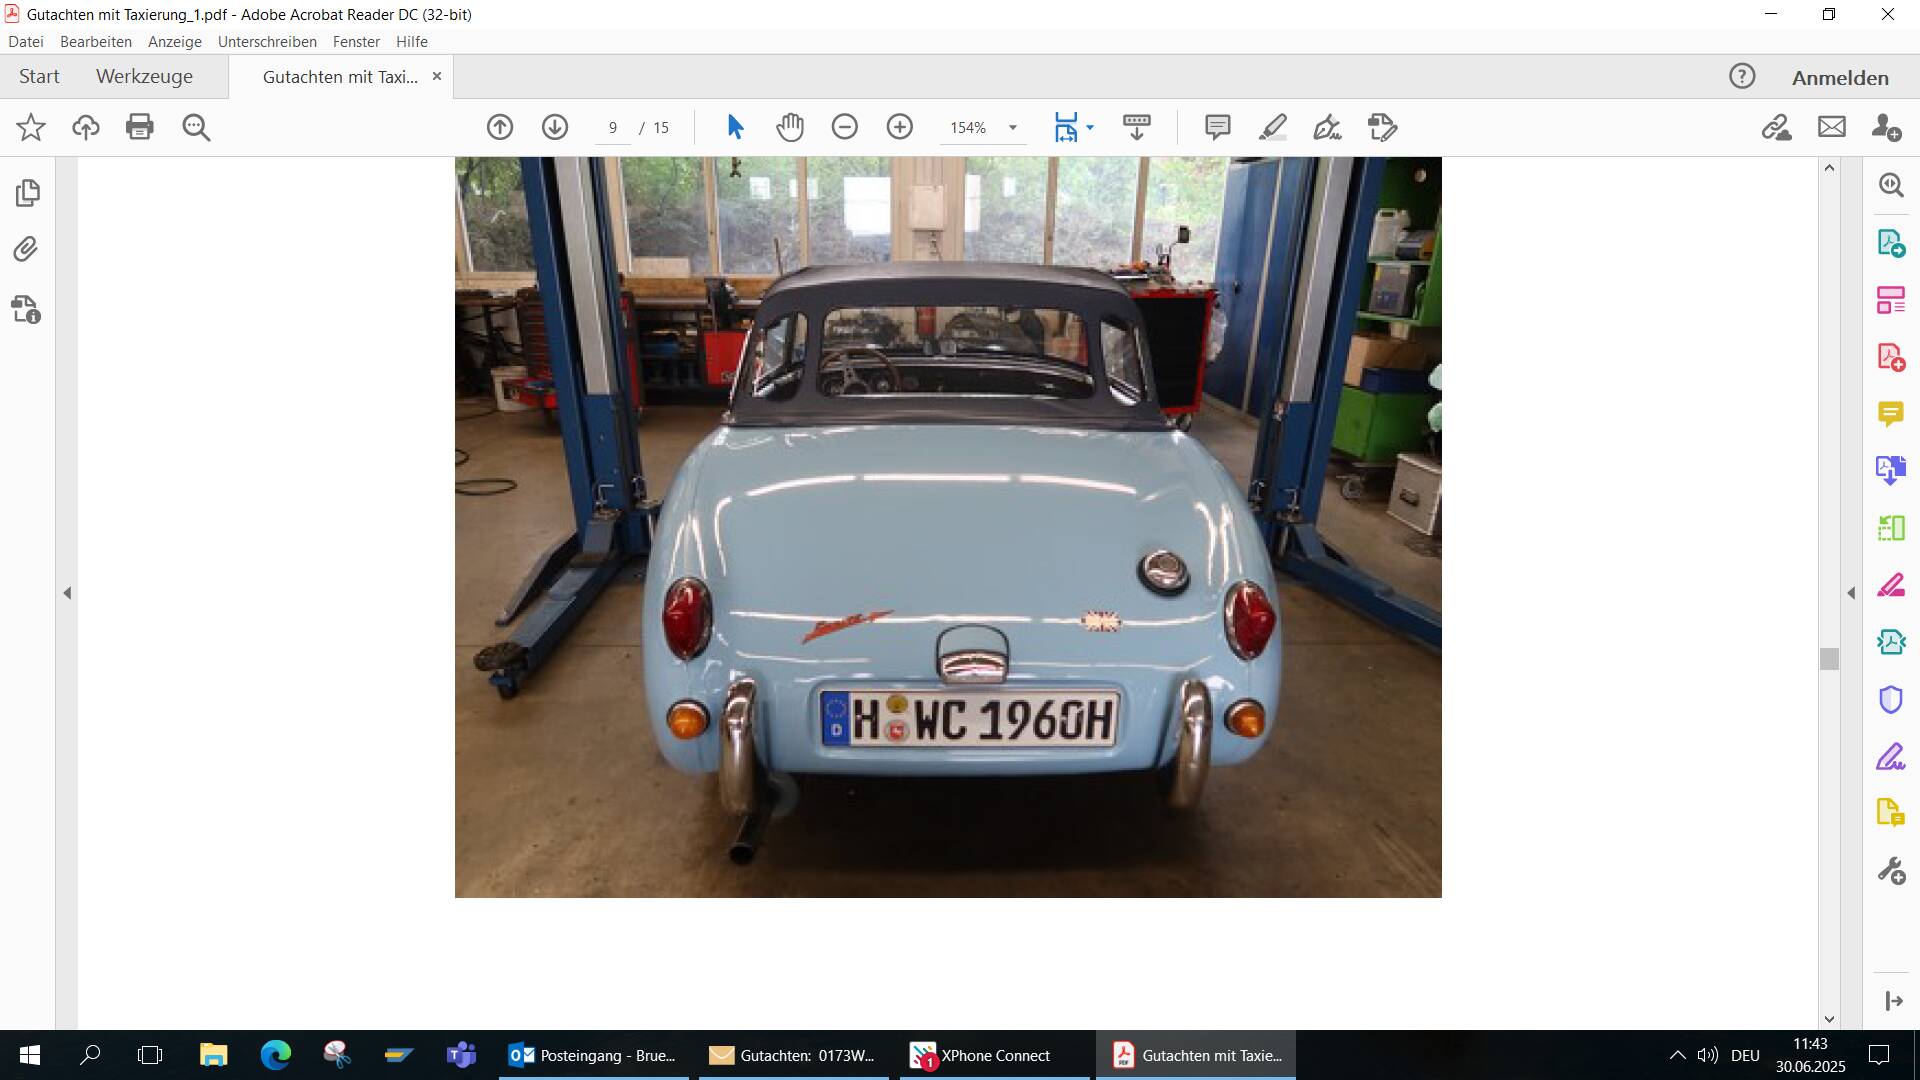The width and height of the screenshot is (1920, 1080).
Task: Toggle the selection arrow tool
Action: pos(735,127)
